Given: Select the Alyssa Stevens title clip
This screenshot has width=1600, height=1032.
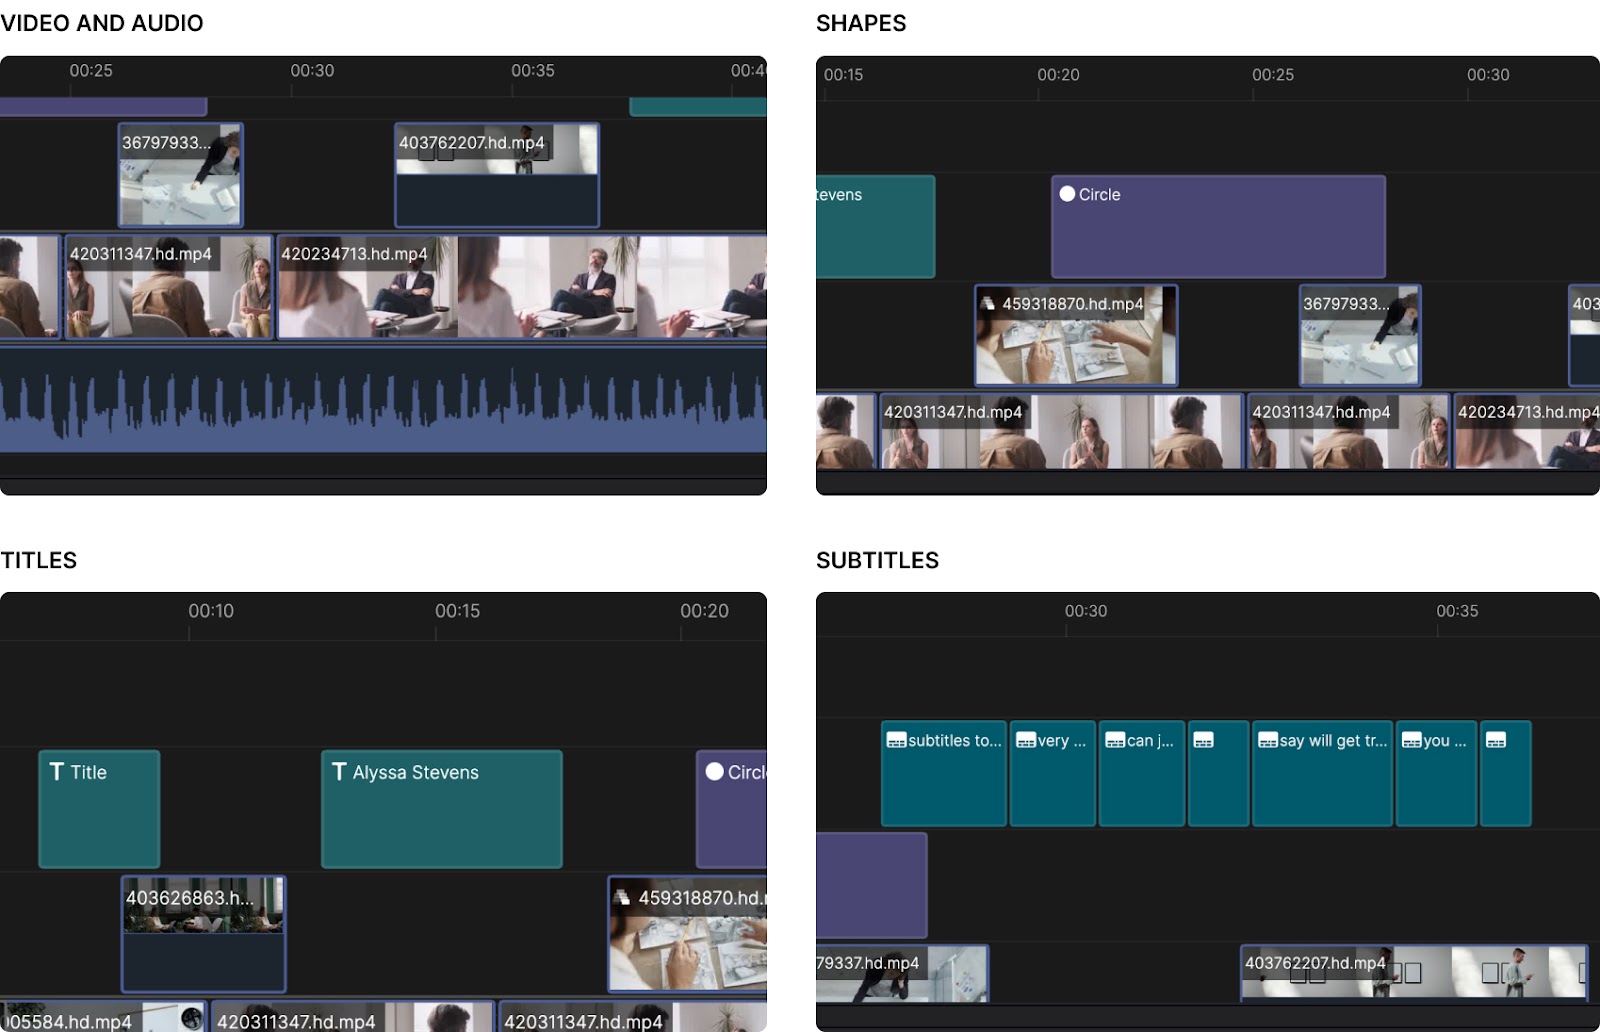Looking at the screenshot, I should pos(442,809).
